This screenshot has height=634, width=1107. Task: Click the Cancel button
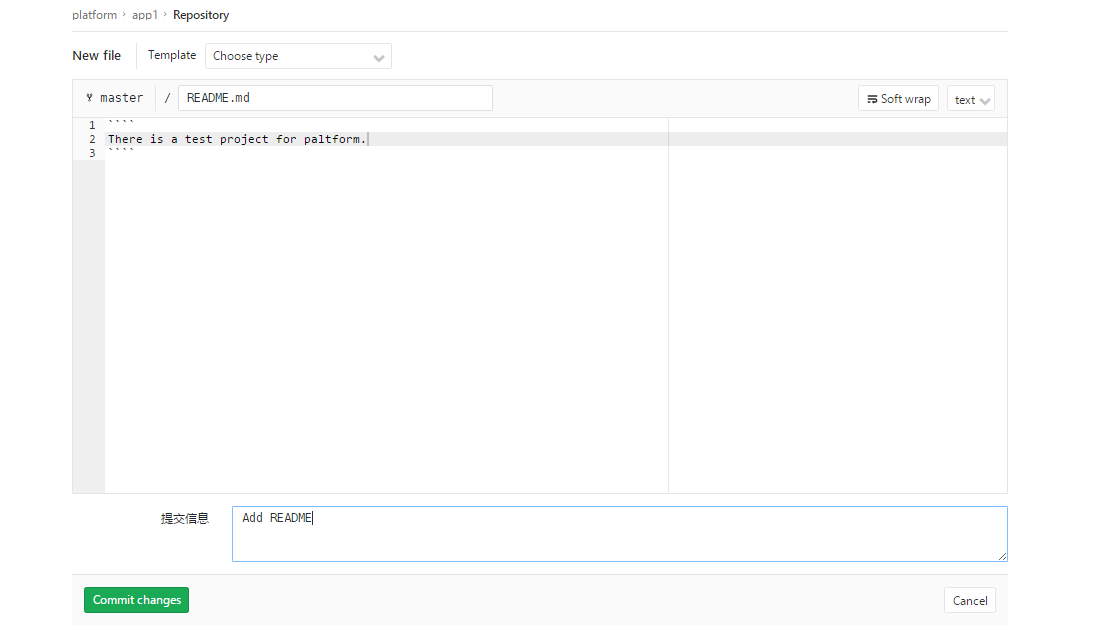pos(969,600)
